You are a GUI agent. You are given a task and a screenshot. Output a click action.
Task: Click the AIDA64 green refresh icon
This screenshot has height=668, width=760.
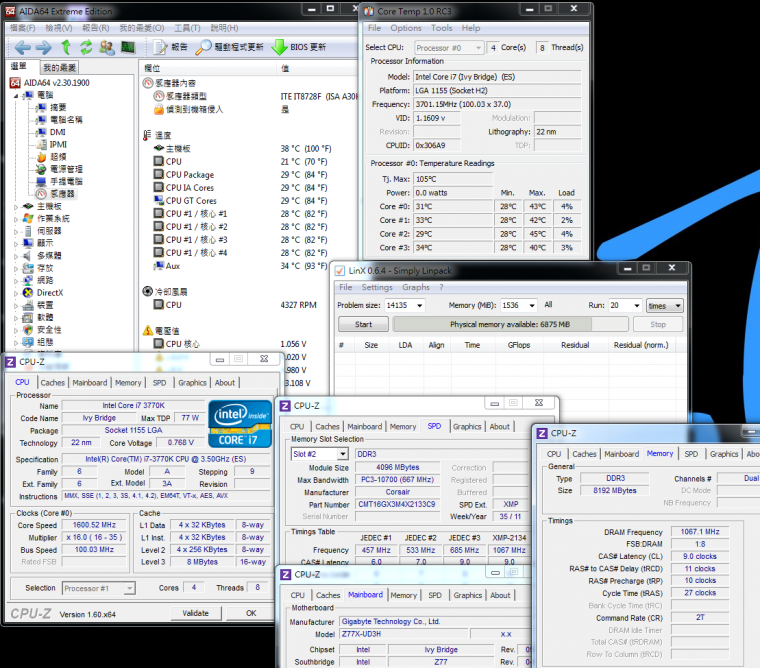coord(86,47)
